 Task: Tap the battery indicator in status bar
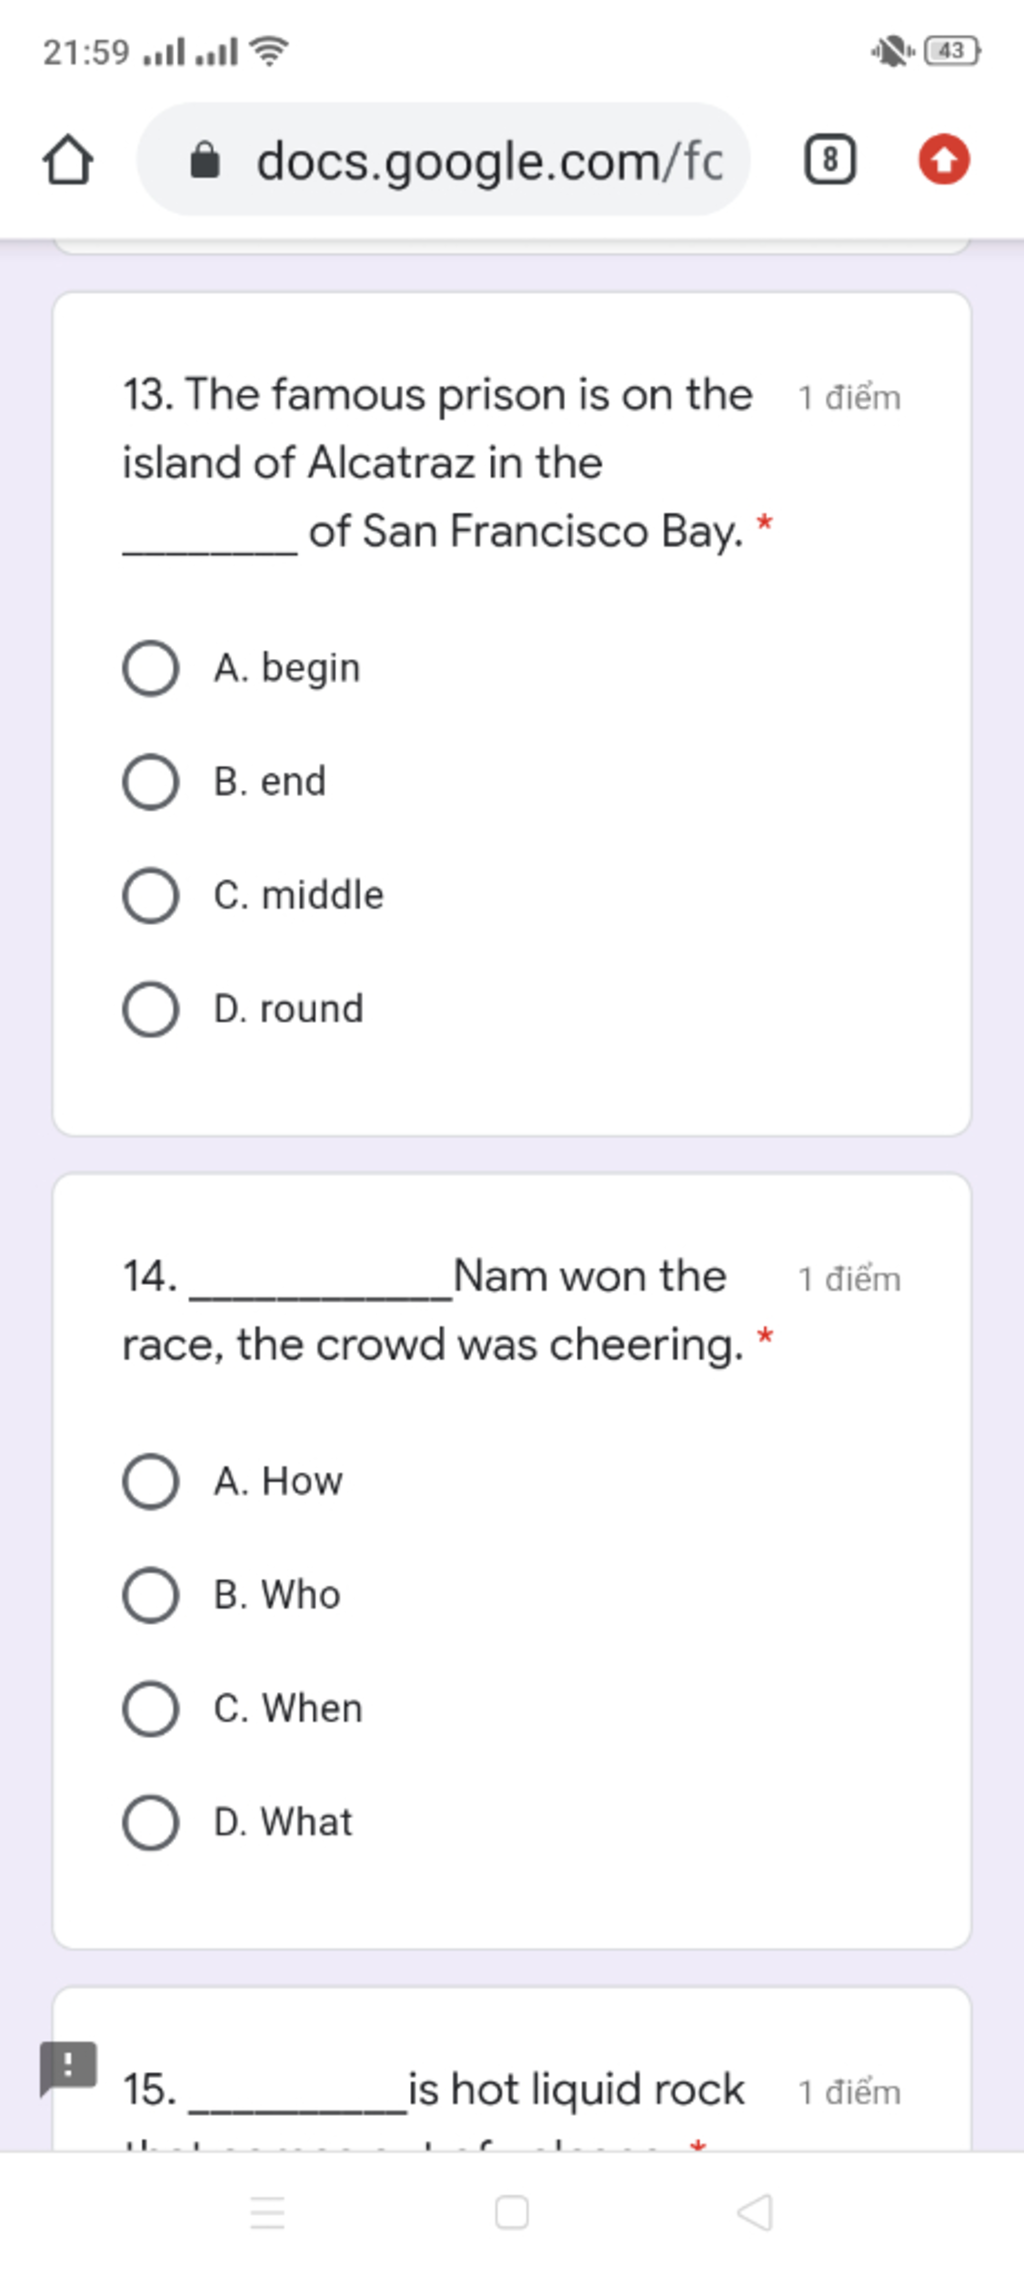click(x=953, y=50)
